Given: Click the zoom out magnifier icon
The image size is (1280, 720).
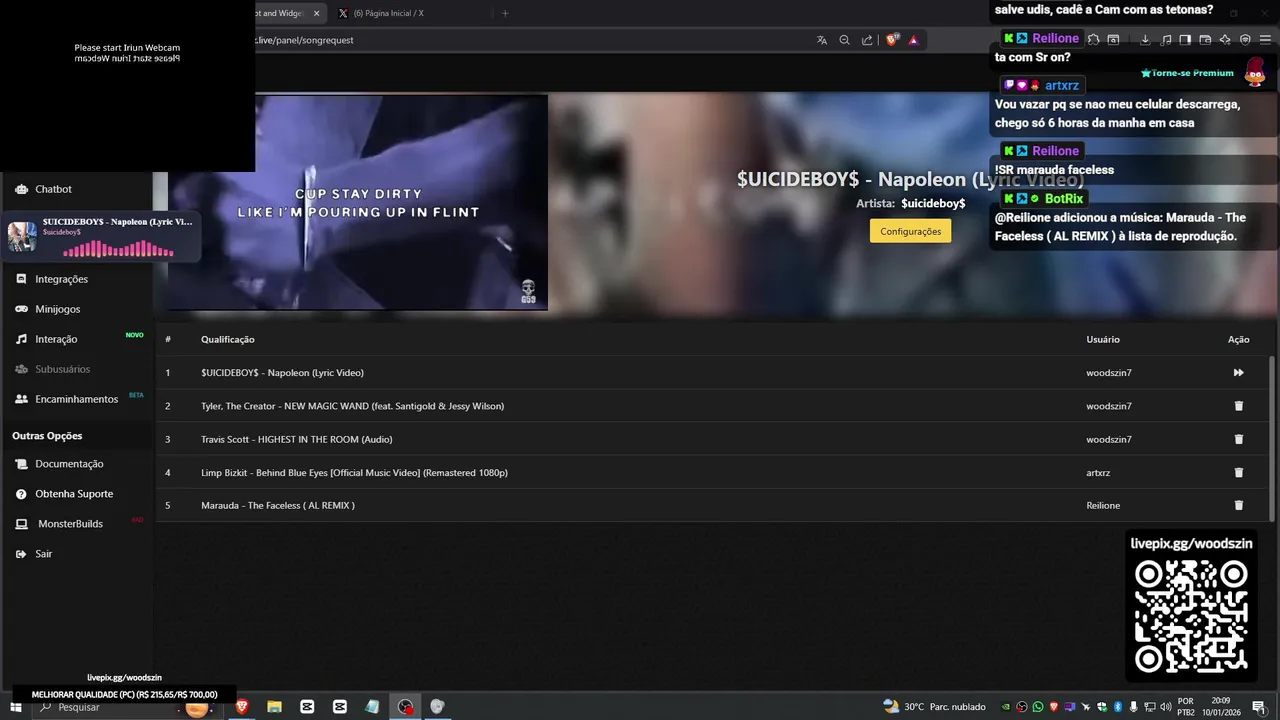Looking at the screenshot, I should tap(844, 40).
